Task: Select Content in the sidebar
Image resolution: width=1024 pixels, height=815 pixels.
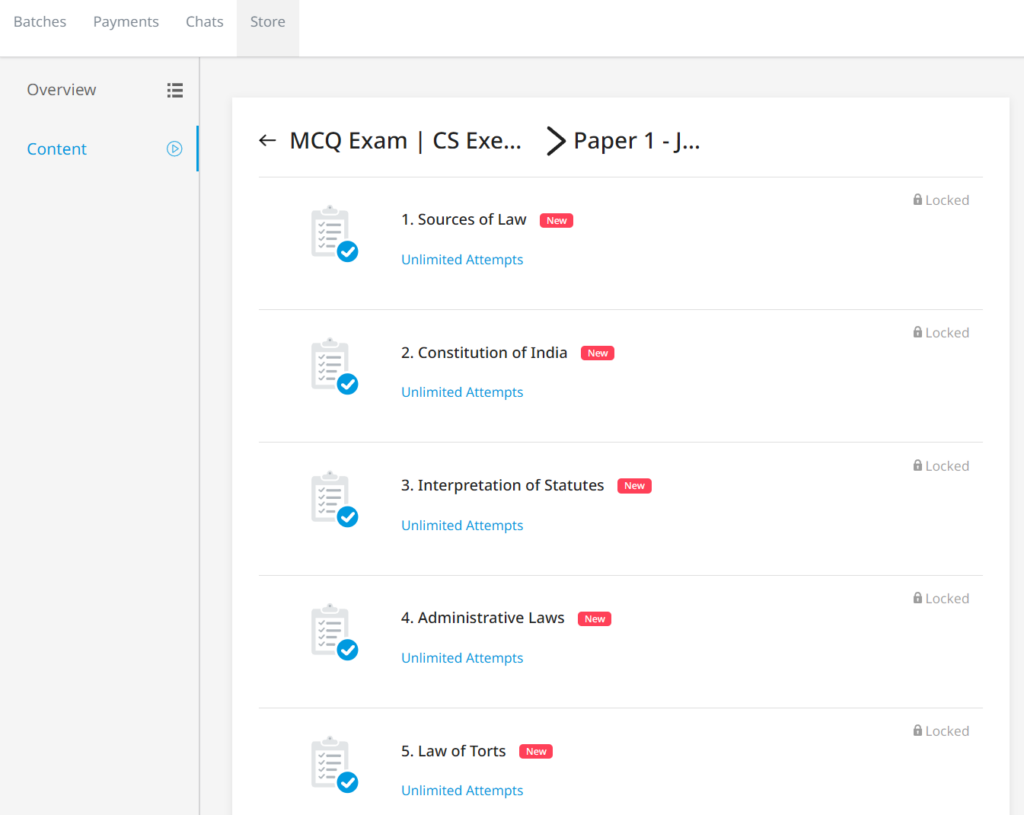Action: point(56,148)
